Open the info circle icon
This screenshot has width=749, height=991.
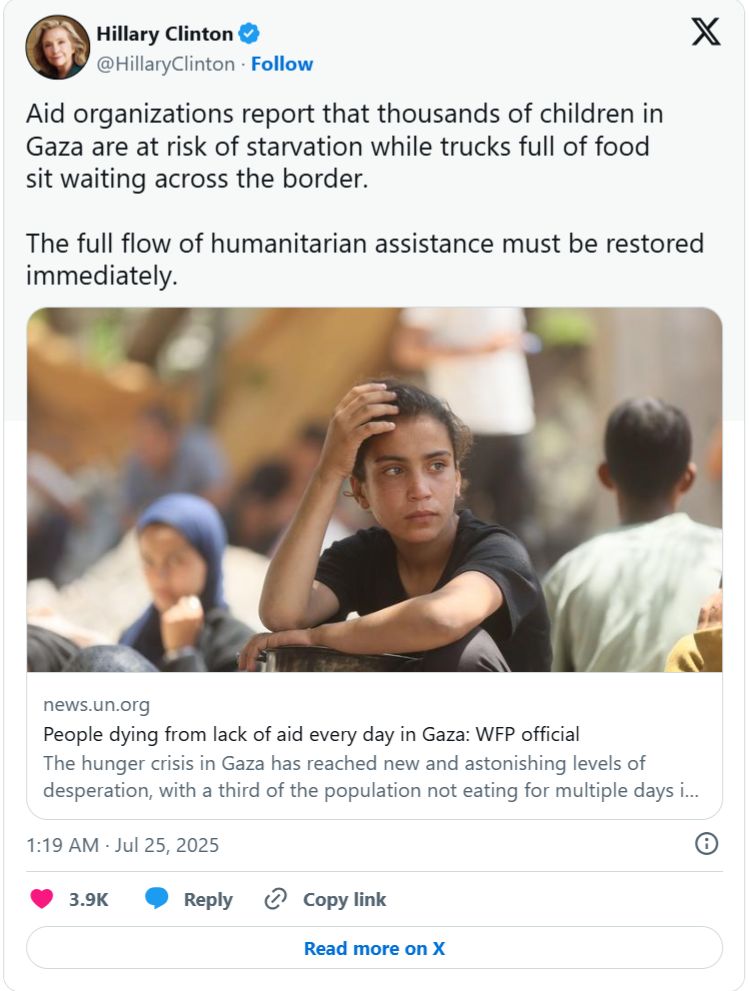[x=706, y=844]
